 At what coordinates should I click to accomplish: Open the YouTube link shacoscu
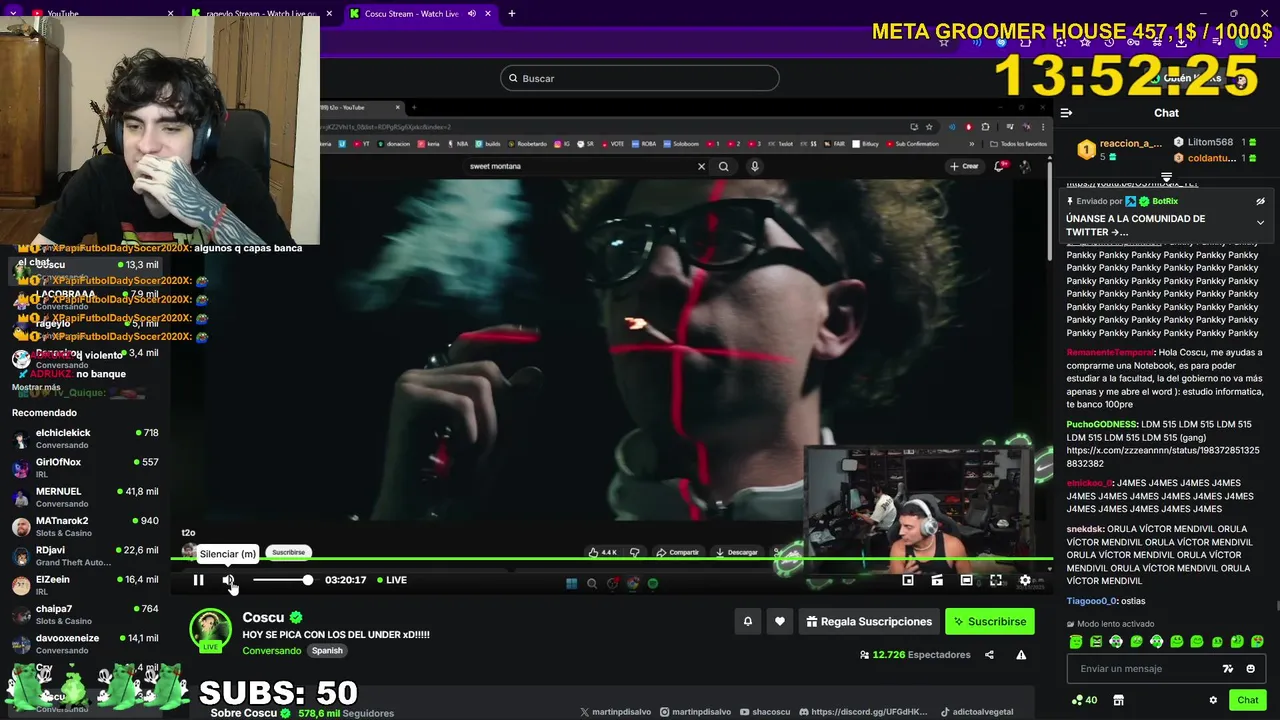click(764, 712)
